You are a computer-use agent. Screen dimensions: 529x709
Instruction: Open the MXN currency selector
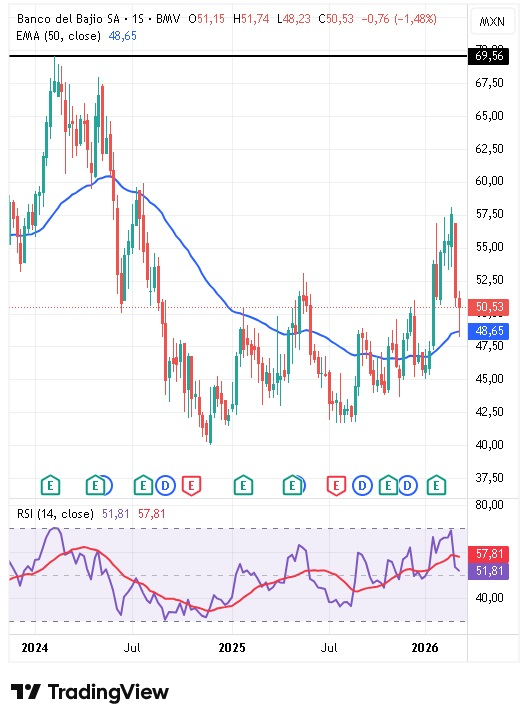[x=492, y=21]
